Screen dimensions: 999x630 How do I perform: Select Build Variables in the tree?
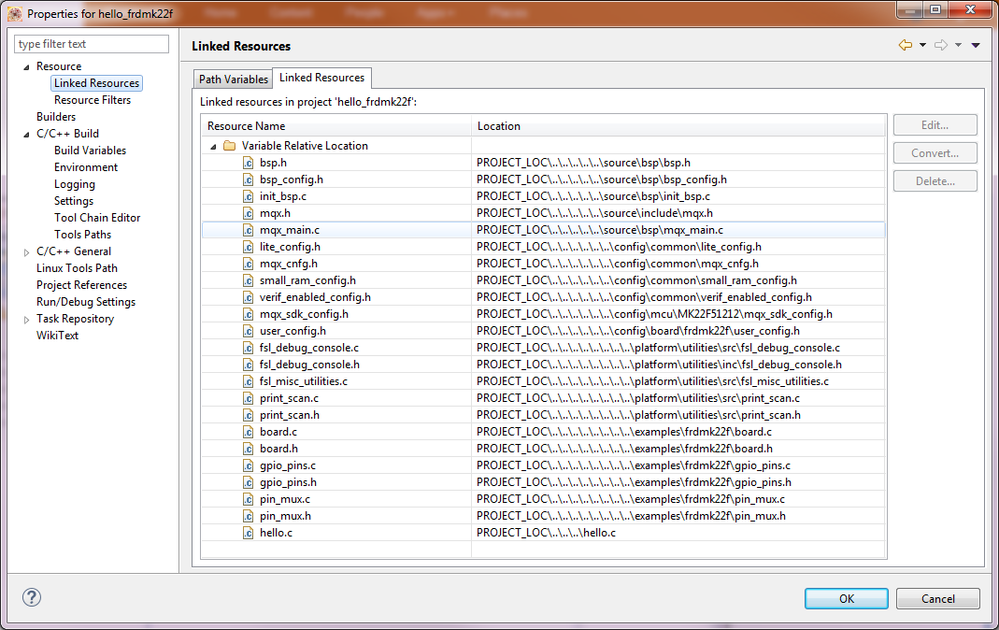[x=90, y=150]
